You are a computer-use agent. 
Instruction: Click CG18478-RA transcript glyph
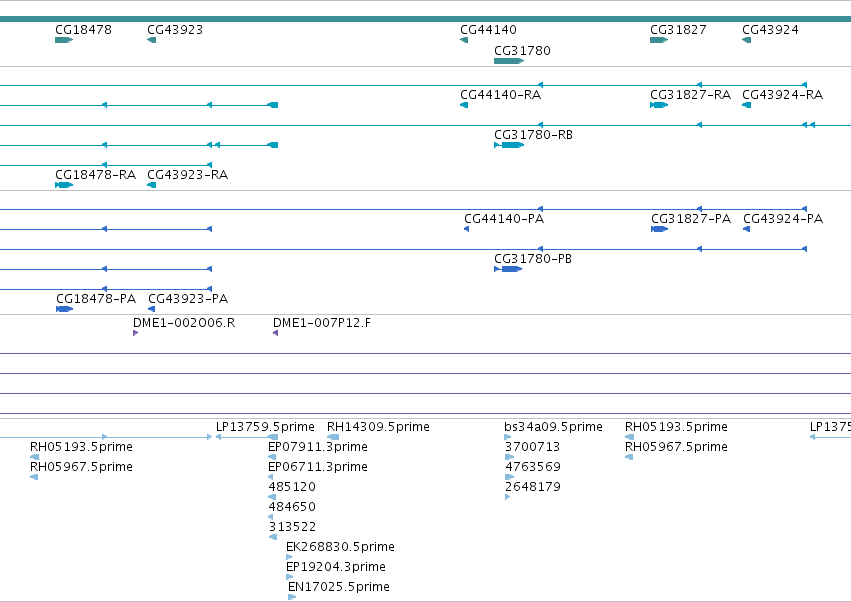click(x=64, y=185)
